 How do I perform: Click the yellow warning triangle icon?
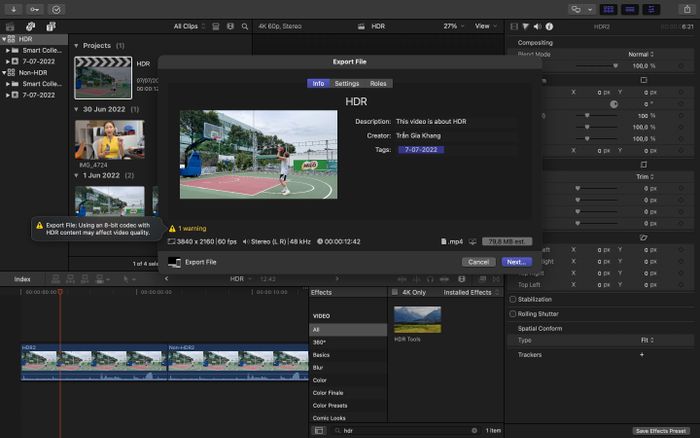click(x=172, y=229)
